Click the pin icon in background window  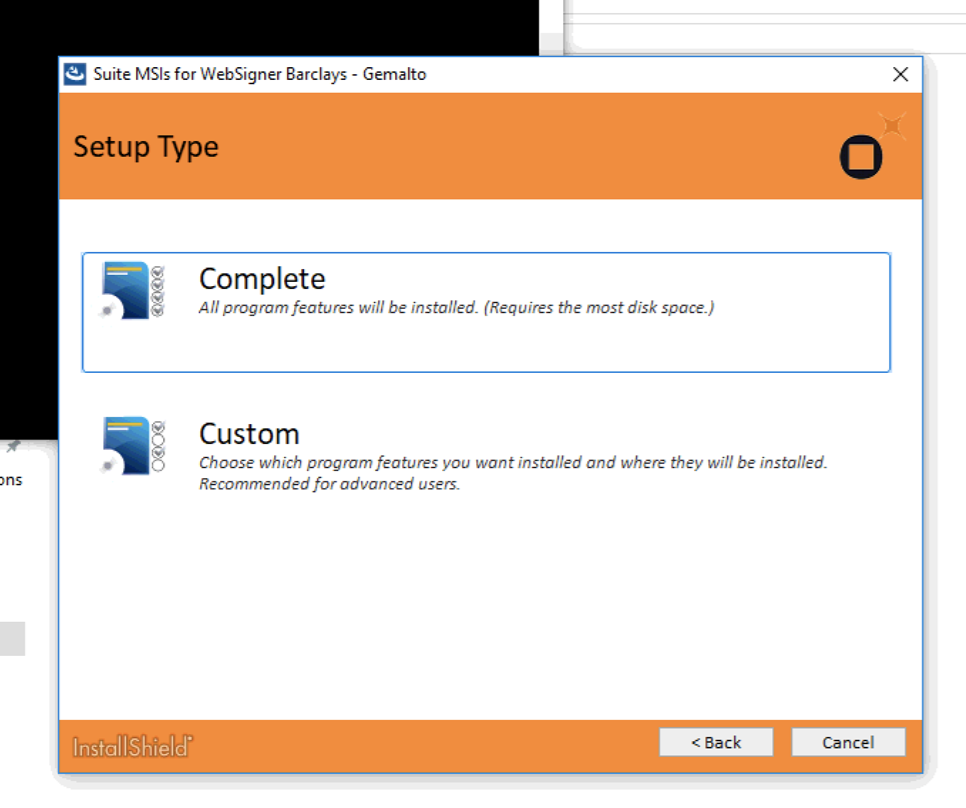click(13, 446)
